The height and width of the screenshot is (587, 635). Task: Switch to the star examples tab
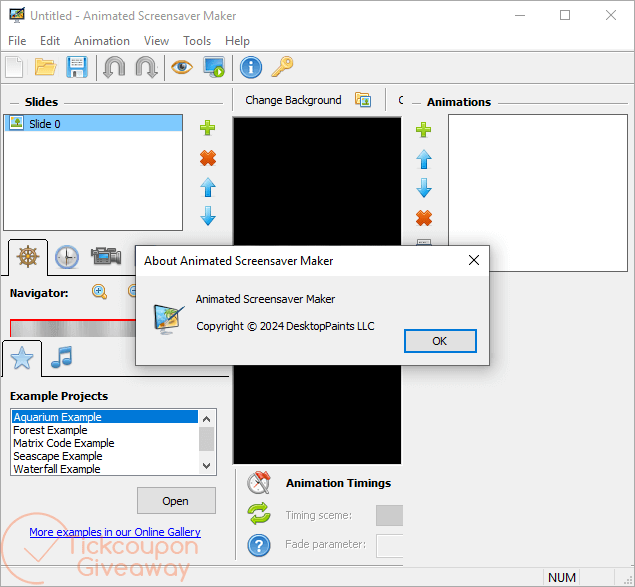[22, 358]
